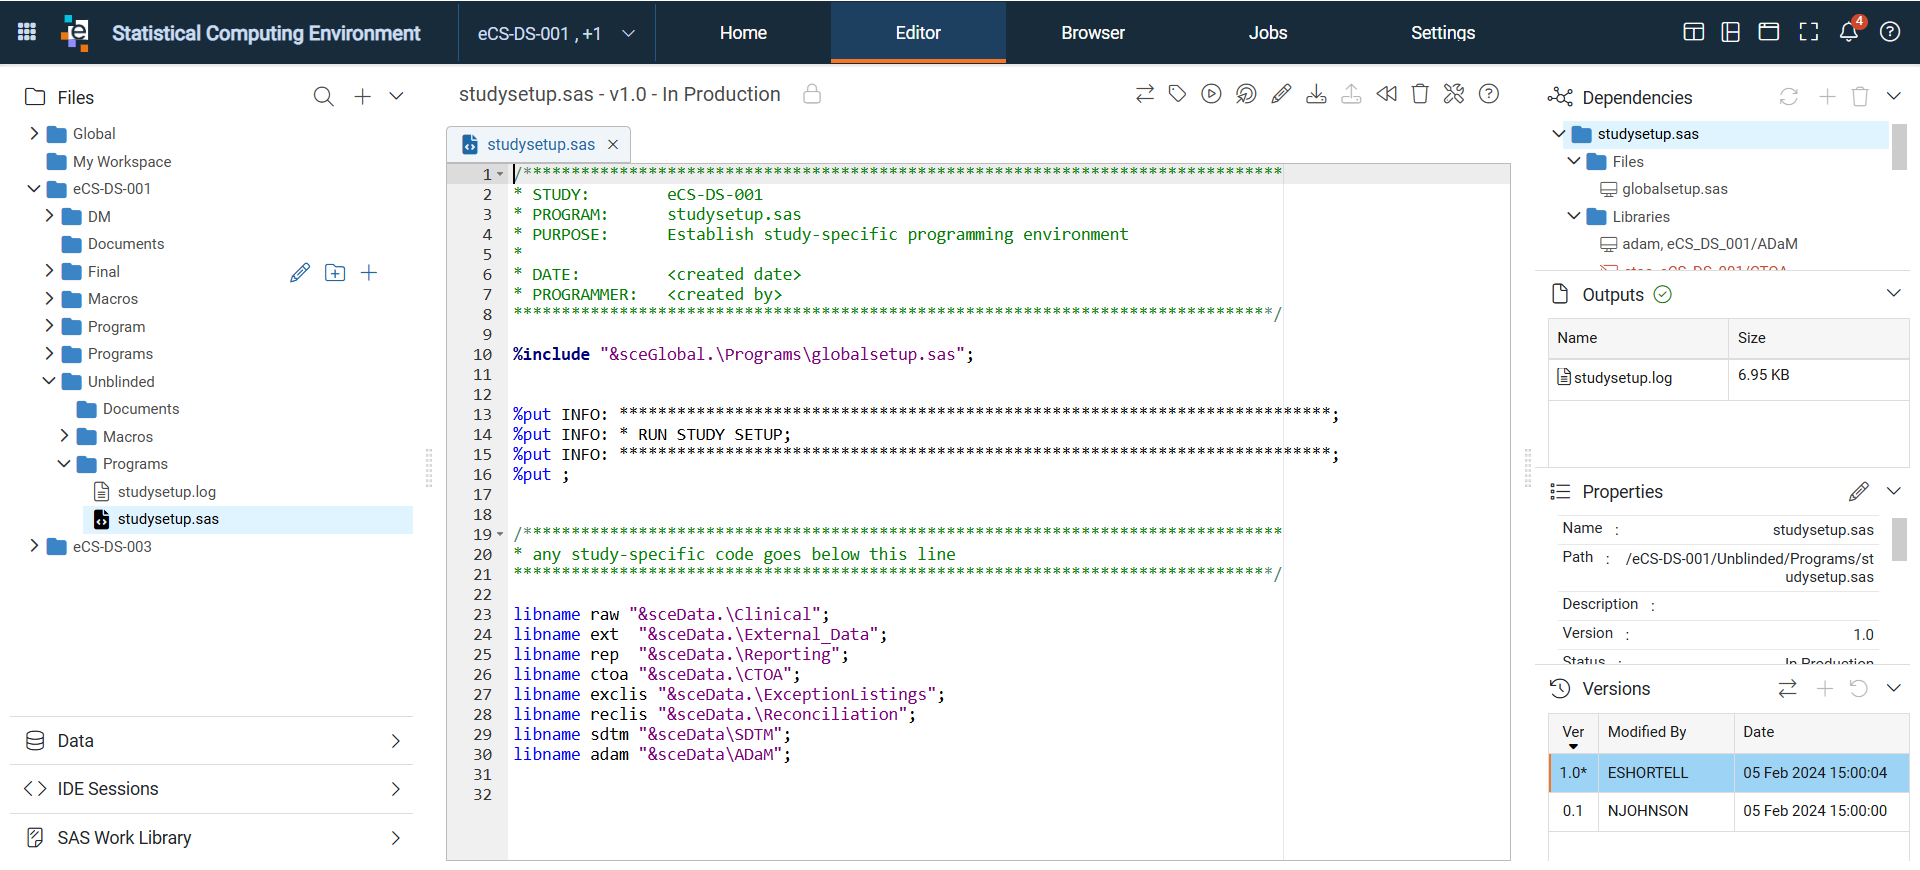Run the program with the play icon
This screenshot has height=870, width=1920.
(x=1211, y=94)
